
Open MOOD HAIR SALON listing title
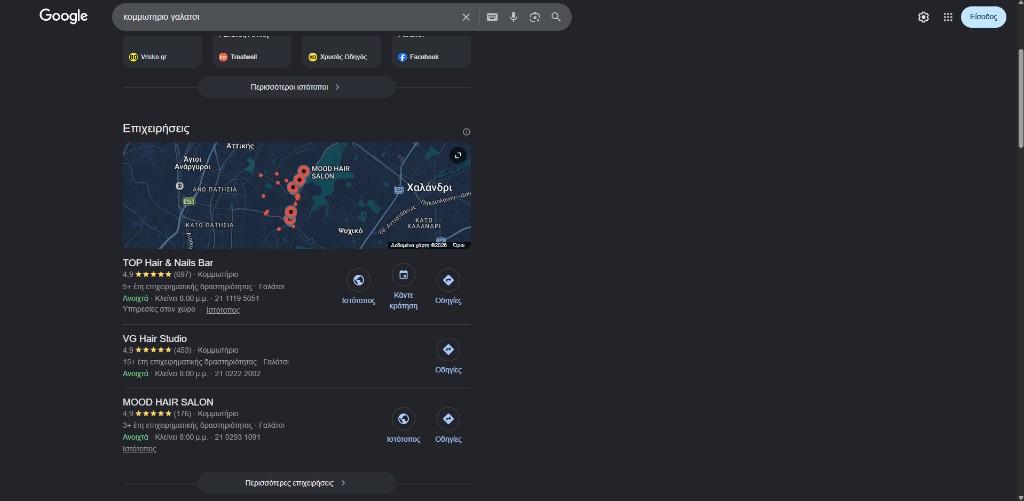click(x=168, y=402)
